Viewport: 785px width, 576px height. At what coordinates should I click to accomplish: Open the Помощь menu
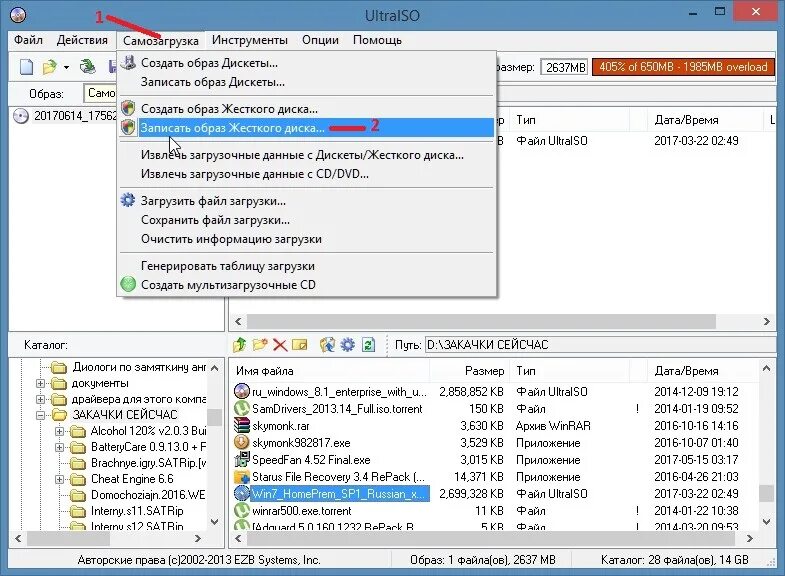coord(377,40)
